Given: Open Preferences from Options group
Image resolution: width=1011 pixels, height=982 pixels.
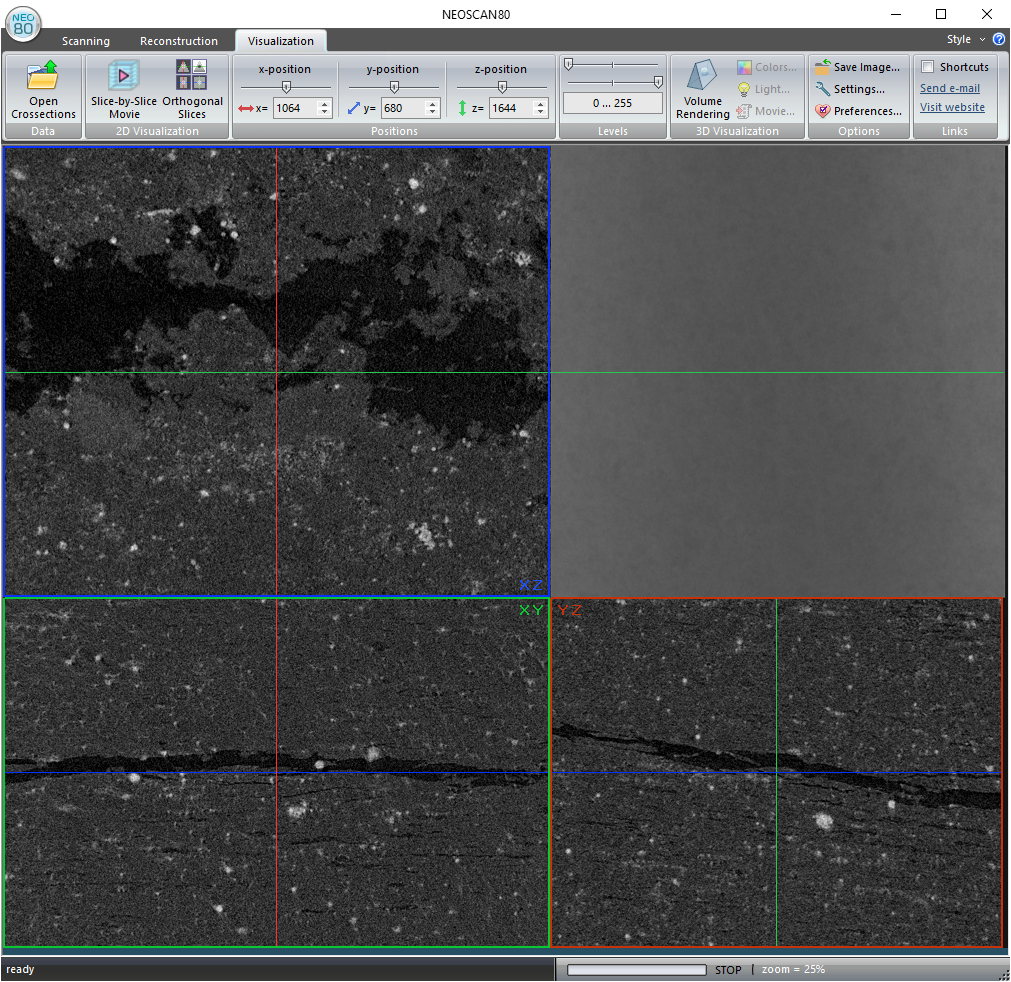Looking at the screenshot, I should click(858, 111).
